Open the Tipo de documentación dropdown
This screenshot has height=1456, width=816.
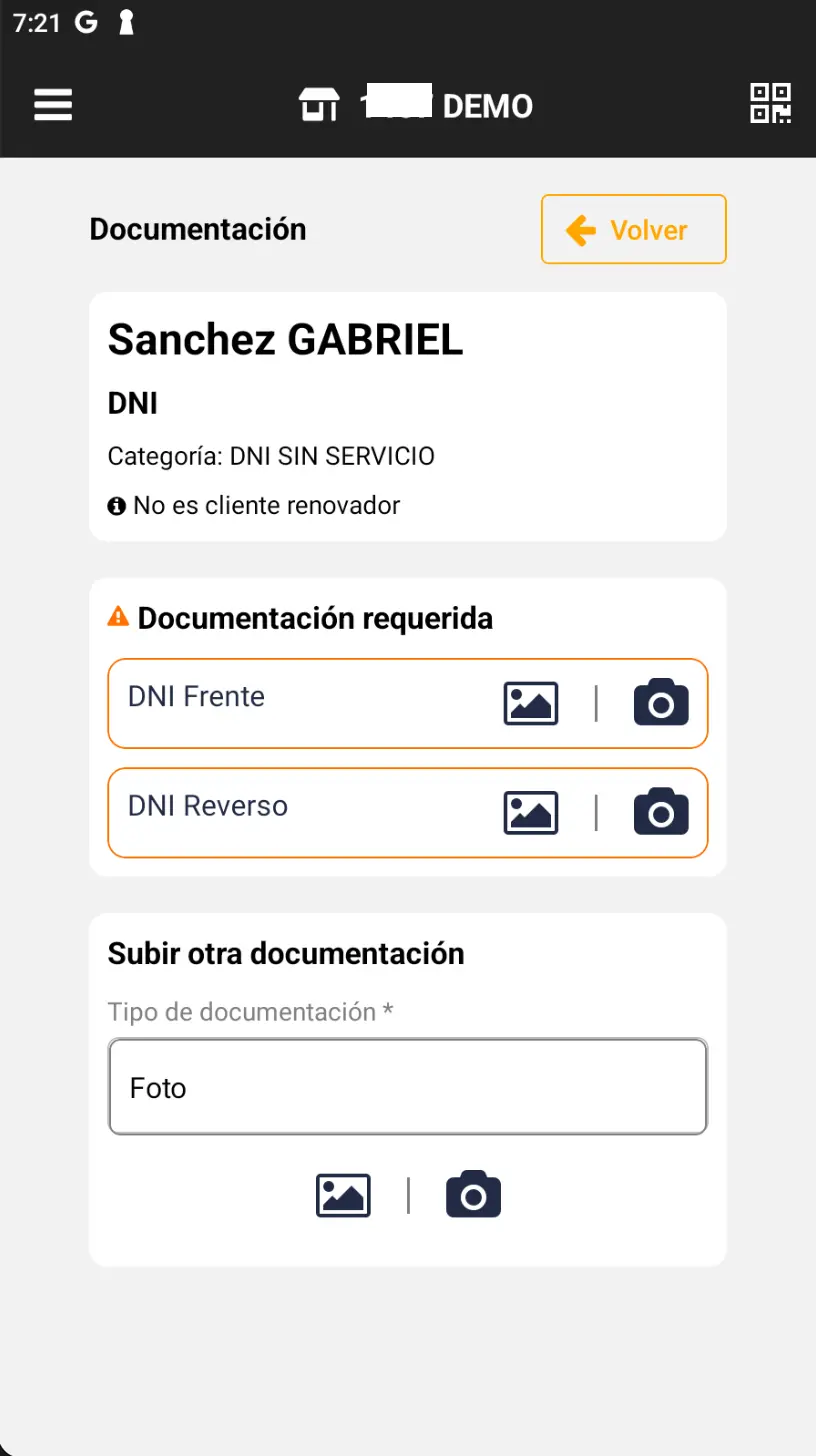click(407, 1087)
